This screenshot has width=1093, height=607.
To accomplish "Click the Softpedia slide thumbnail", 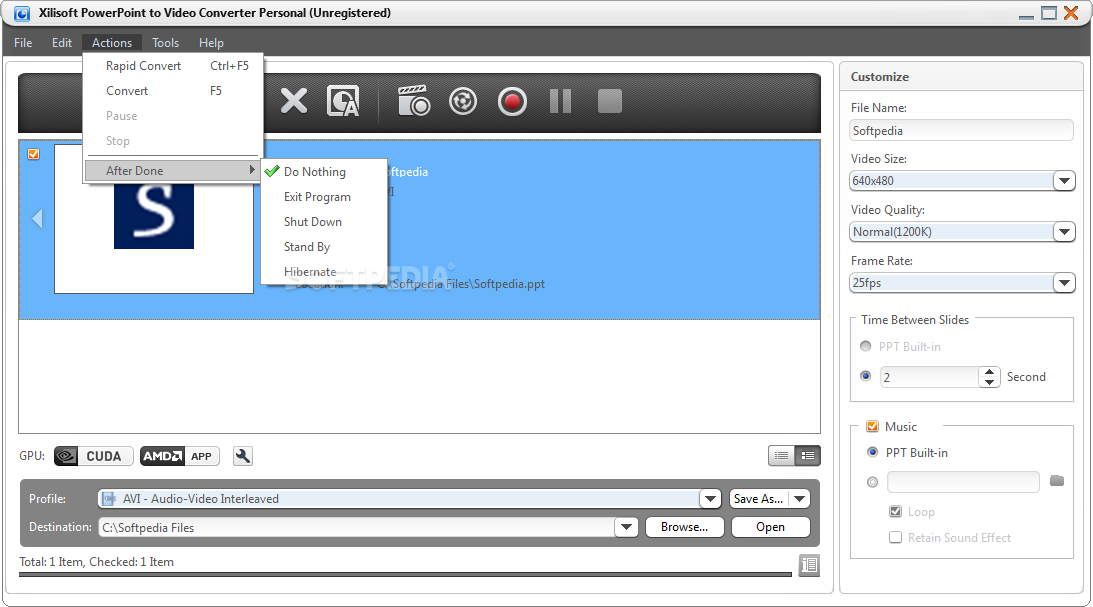I will point(154,219).
